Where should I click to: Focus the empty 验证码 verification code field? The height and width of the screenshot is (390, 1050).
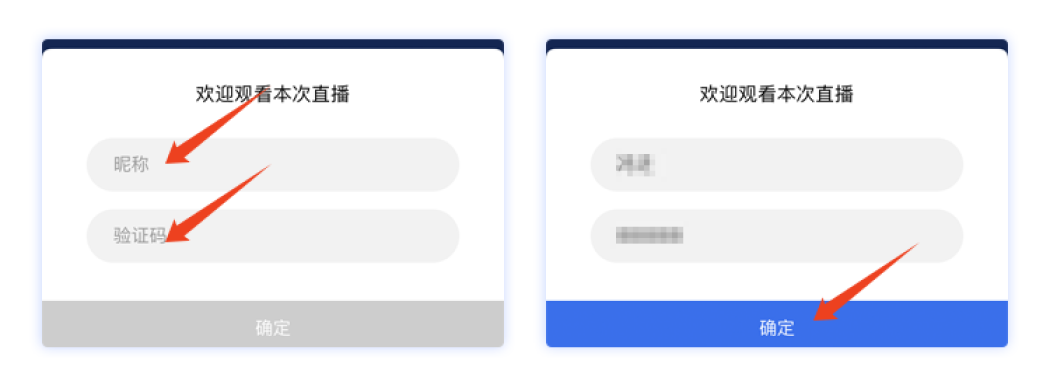pyautogui.click(x=273, y=236)
